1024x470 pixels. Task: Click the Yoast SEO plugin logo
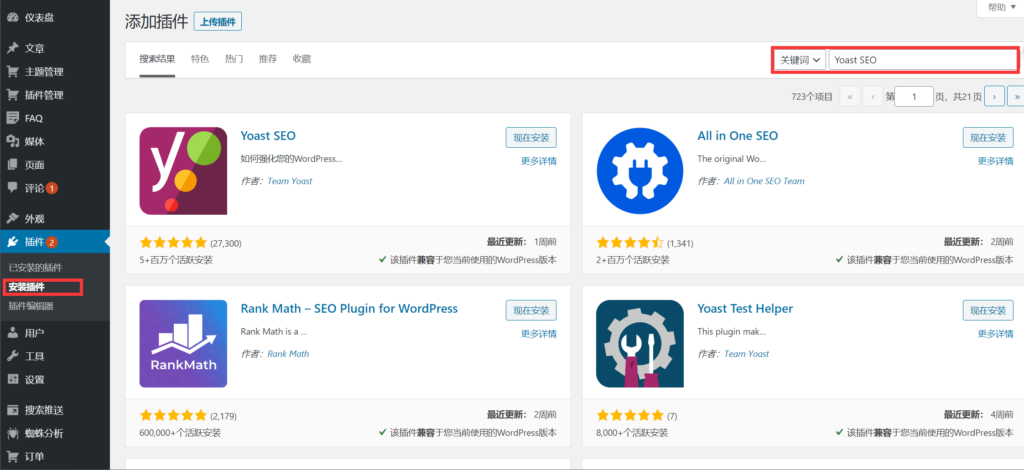[183, 170]
